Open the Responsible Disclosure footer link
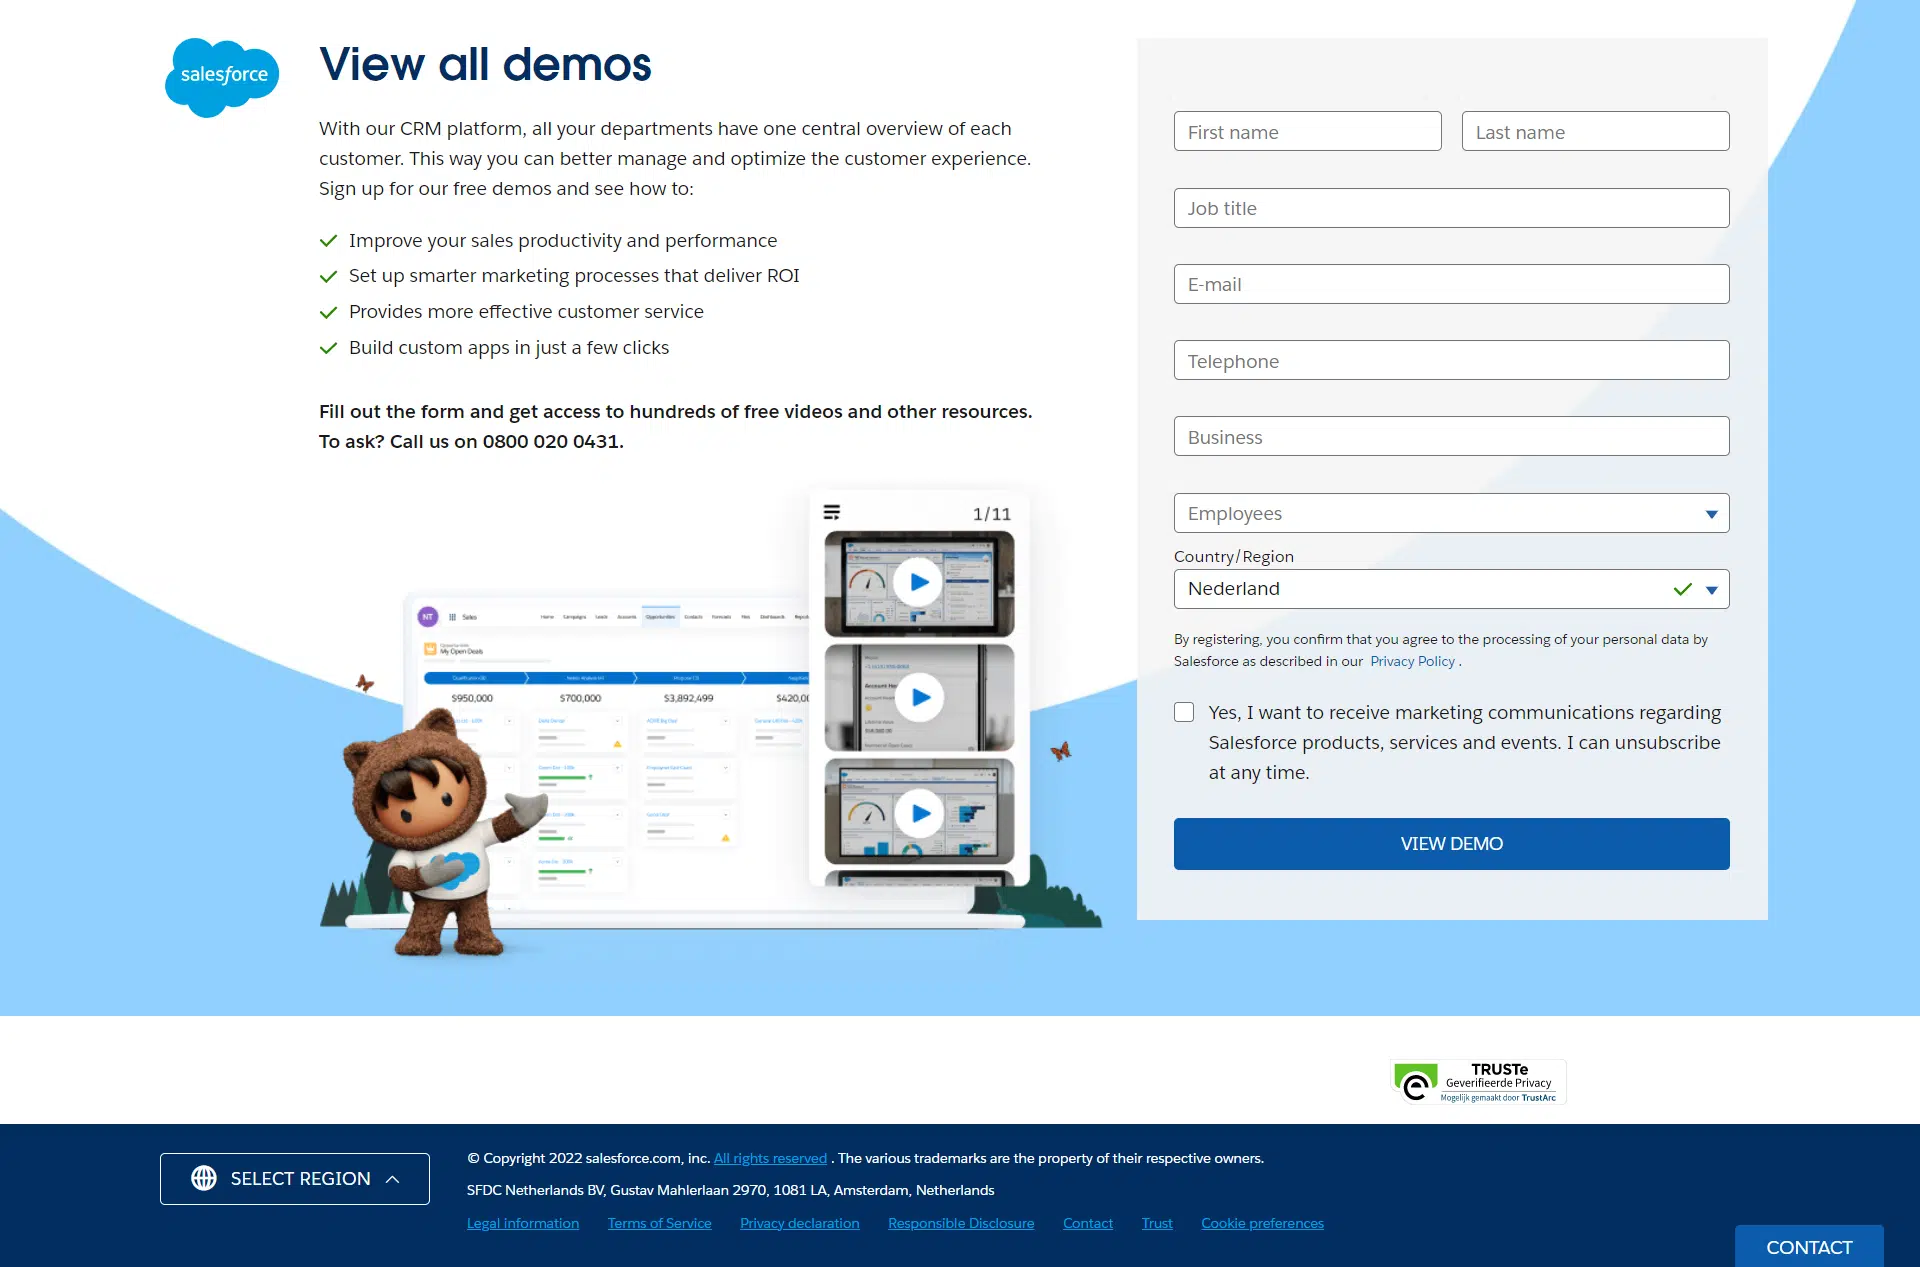This screenshot has height=1267, width=1920. pos(961,1223)
